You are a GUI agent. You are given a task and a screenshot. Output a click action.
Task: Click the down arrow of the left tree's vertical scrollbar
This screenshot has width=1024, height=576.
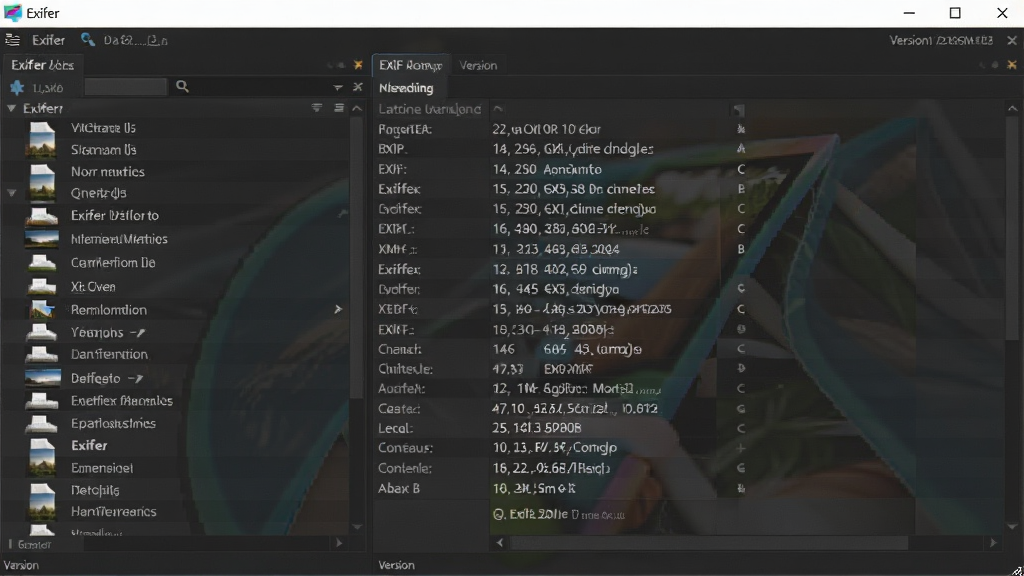[x=357, y=527]
